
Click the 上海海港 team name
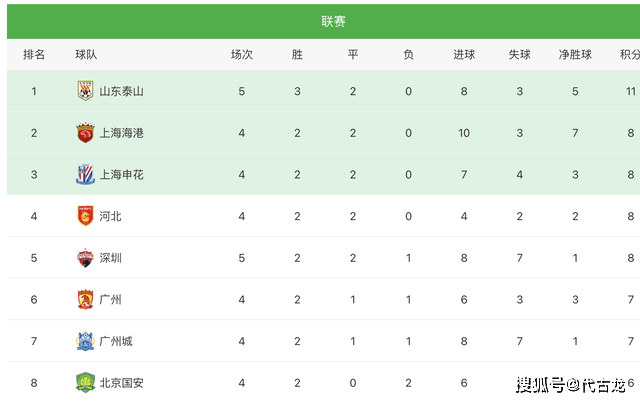(122, 133)
